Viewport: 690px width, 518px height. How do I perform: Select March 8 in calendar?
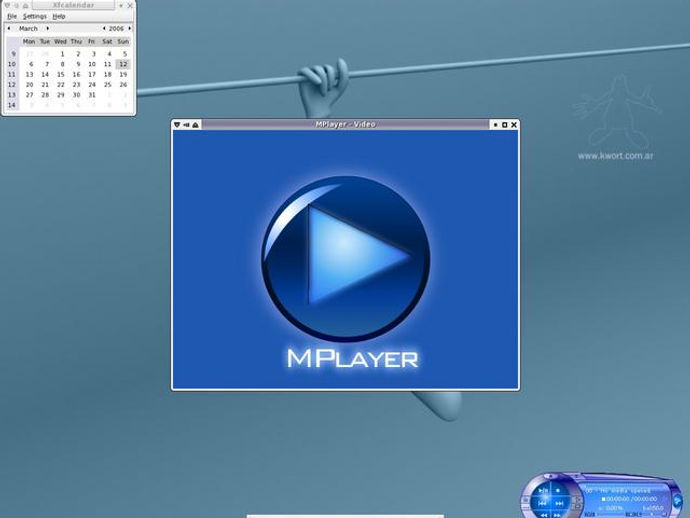point(62,64)
